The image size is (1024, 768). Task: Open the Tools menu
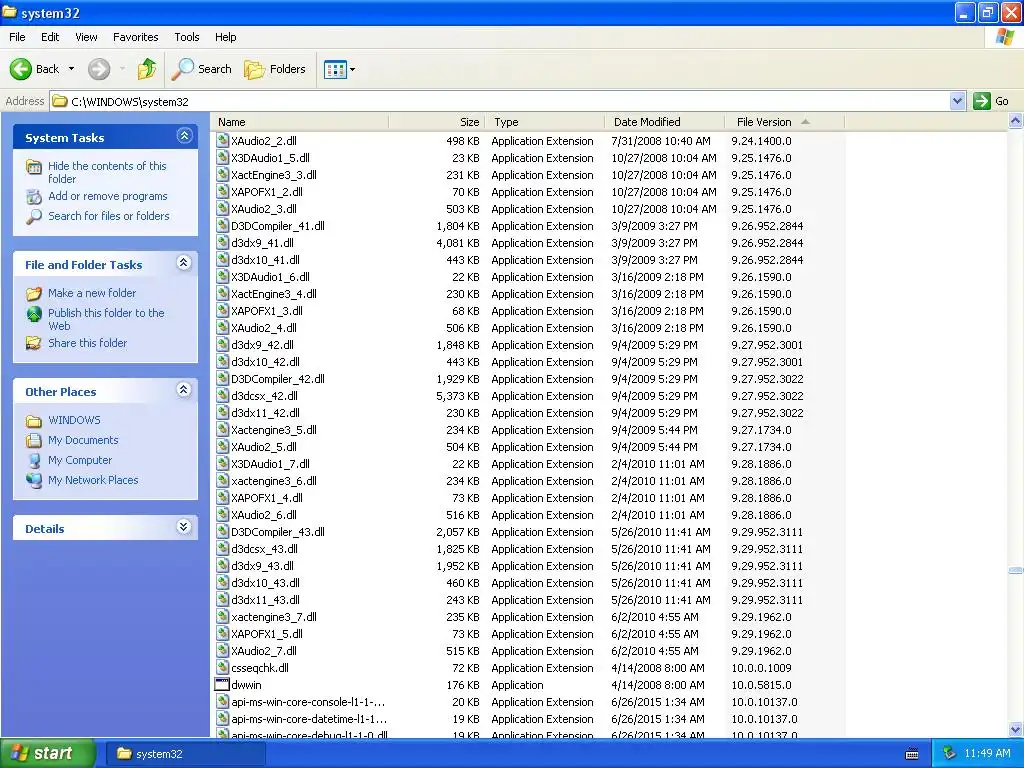pos(187,37)
